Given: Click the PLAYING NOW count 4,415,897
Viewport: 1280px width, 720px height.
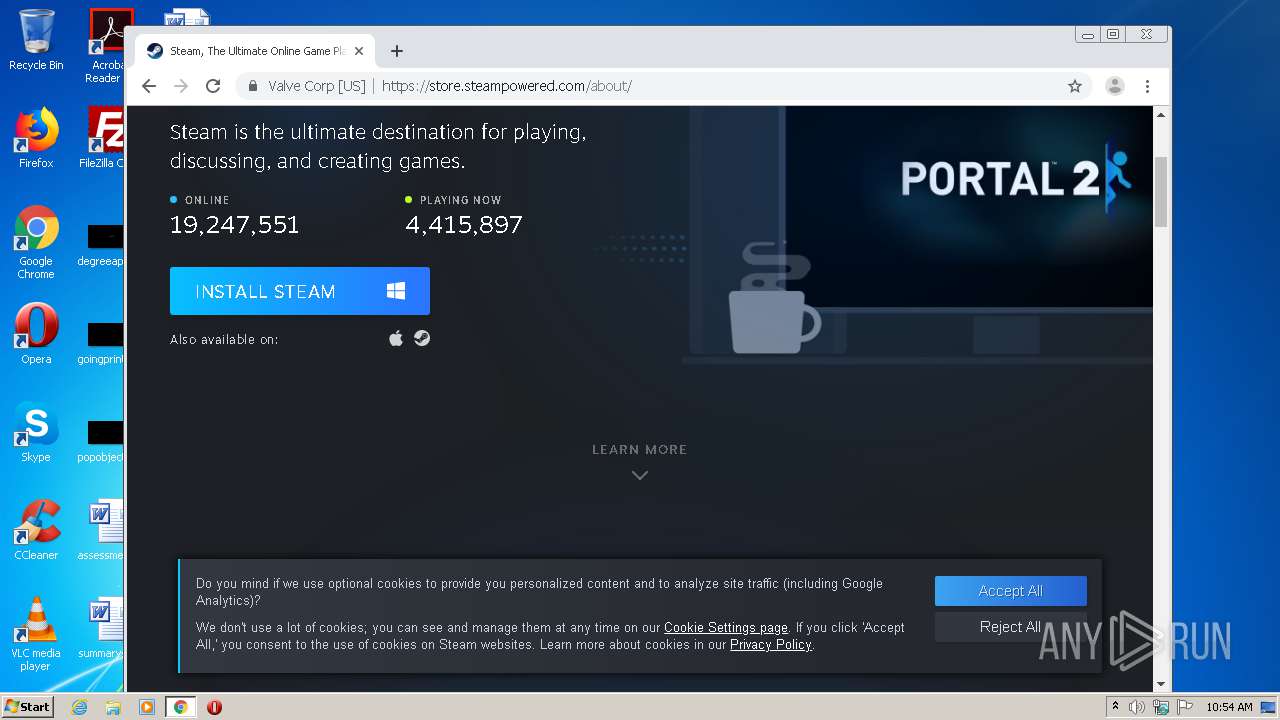Looking at the screenshot, I should point(464,225).
